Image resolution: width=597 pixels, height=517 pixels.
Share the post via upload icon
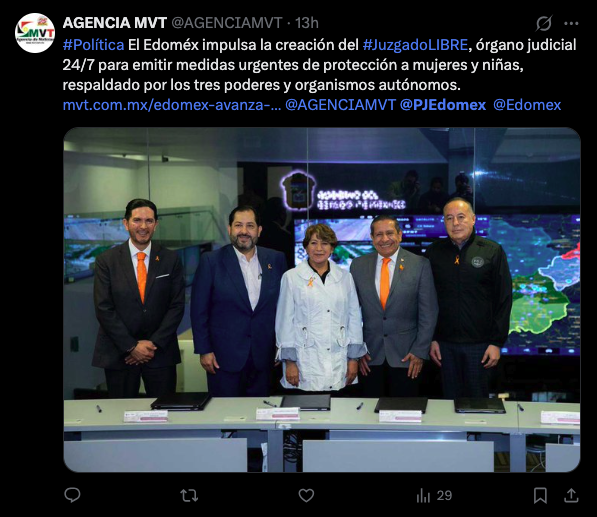(x=571, y=495)
